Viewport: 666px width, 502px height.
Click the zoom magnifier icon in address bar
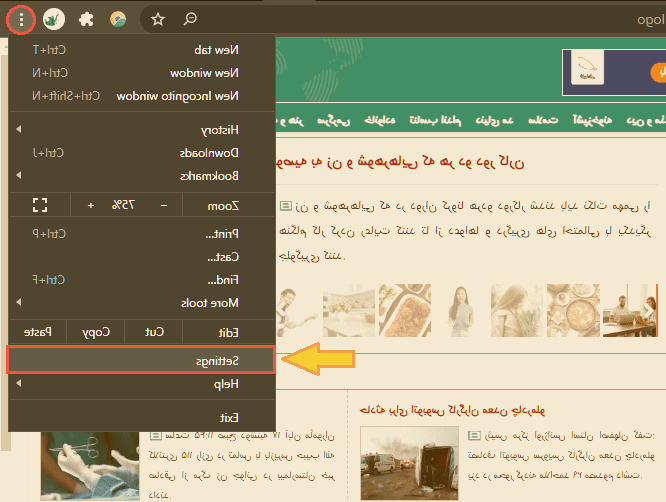190,18
